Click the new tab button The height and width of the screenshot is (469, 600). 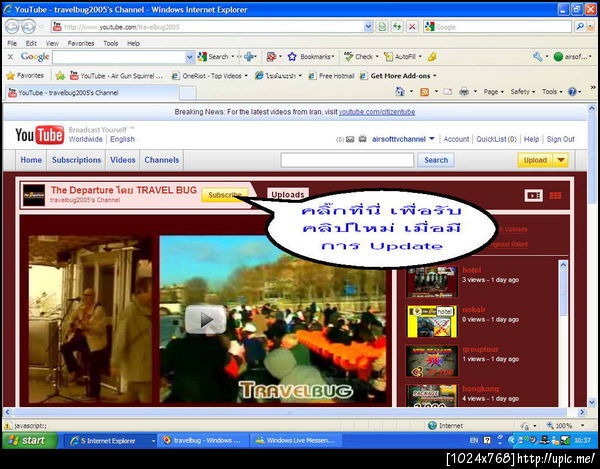(x=188, y=93)
